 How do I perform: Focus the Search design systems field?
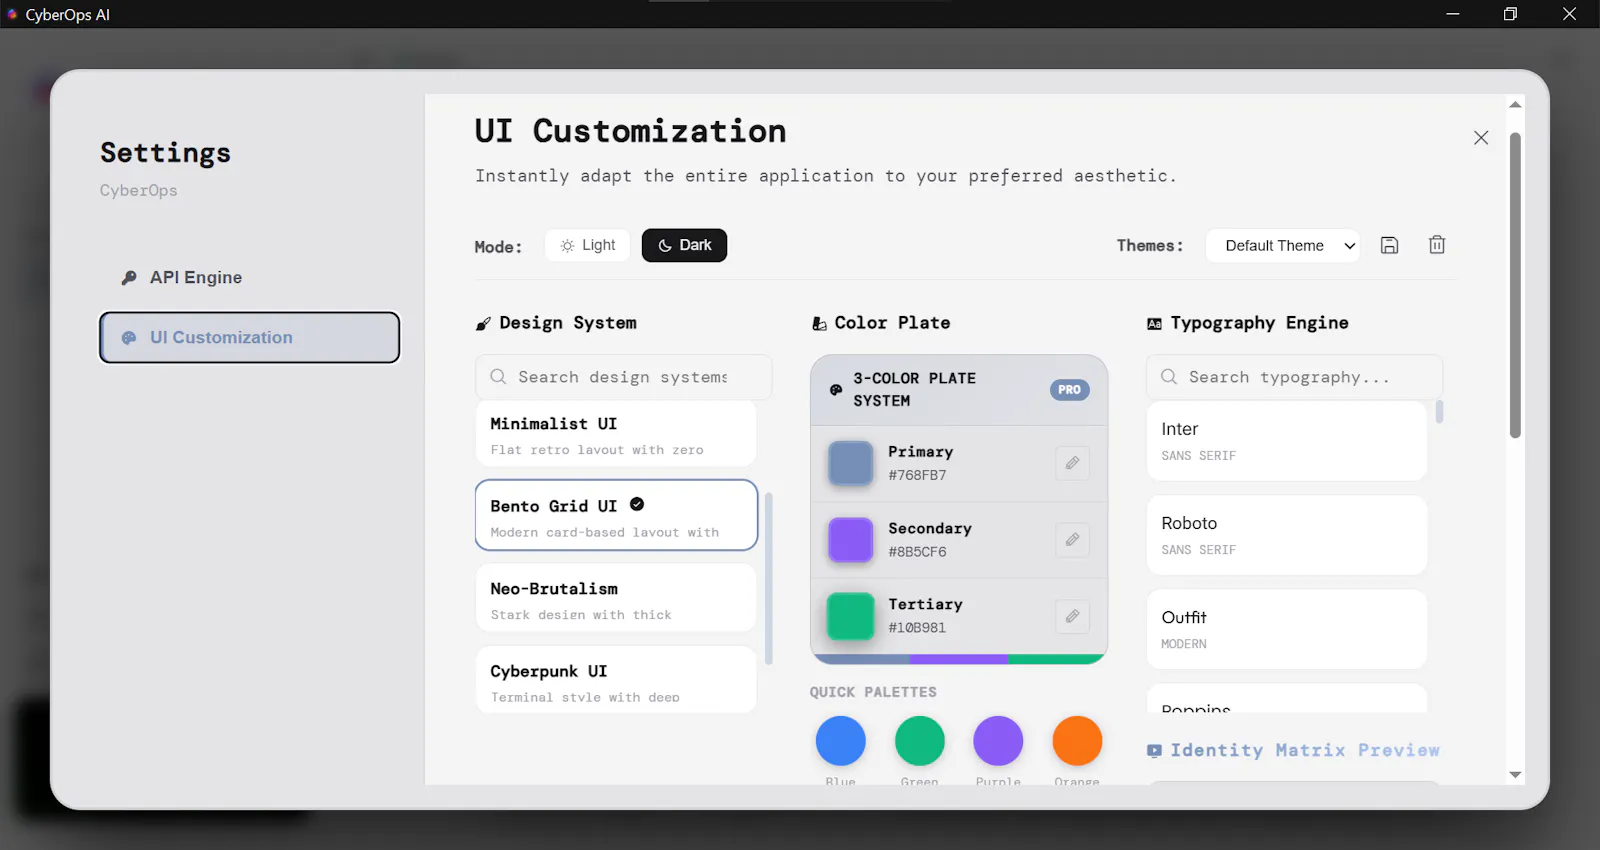point(623,377)
